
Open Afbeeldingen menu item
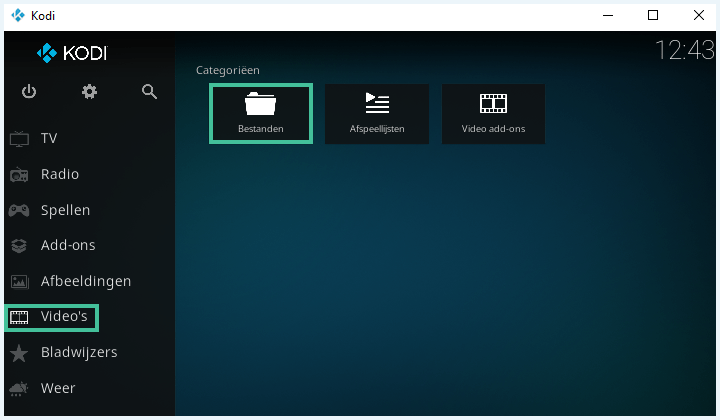pos(86,281)
